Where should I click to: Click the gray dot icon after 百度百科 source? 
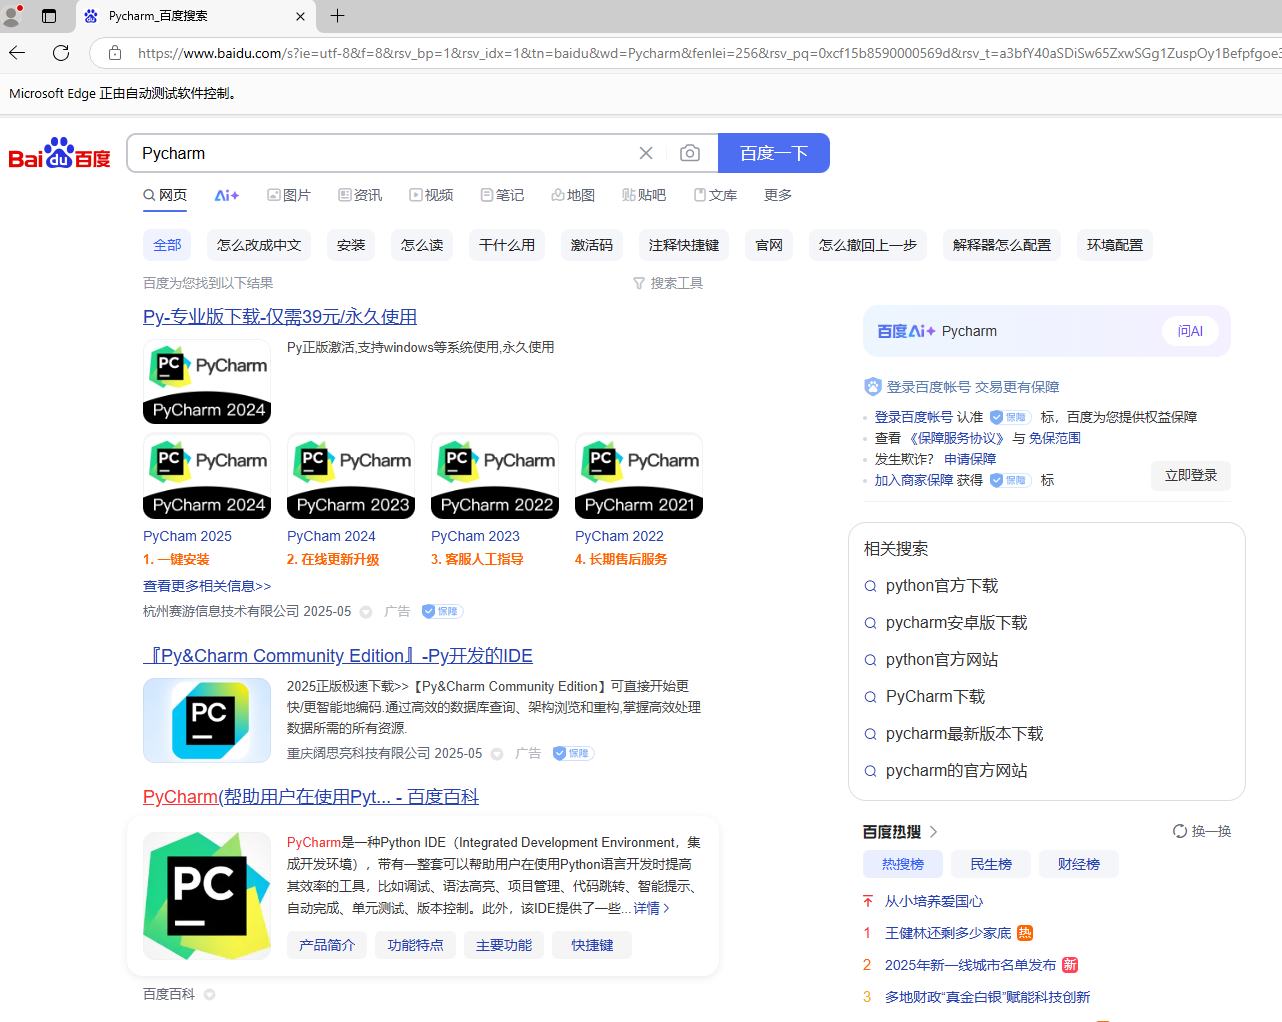tap(209, 994)
